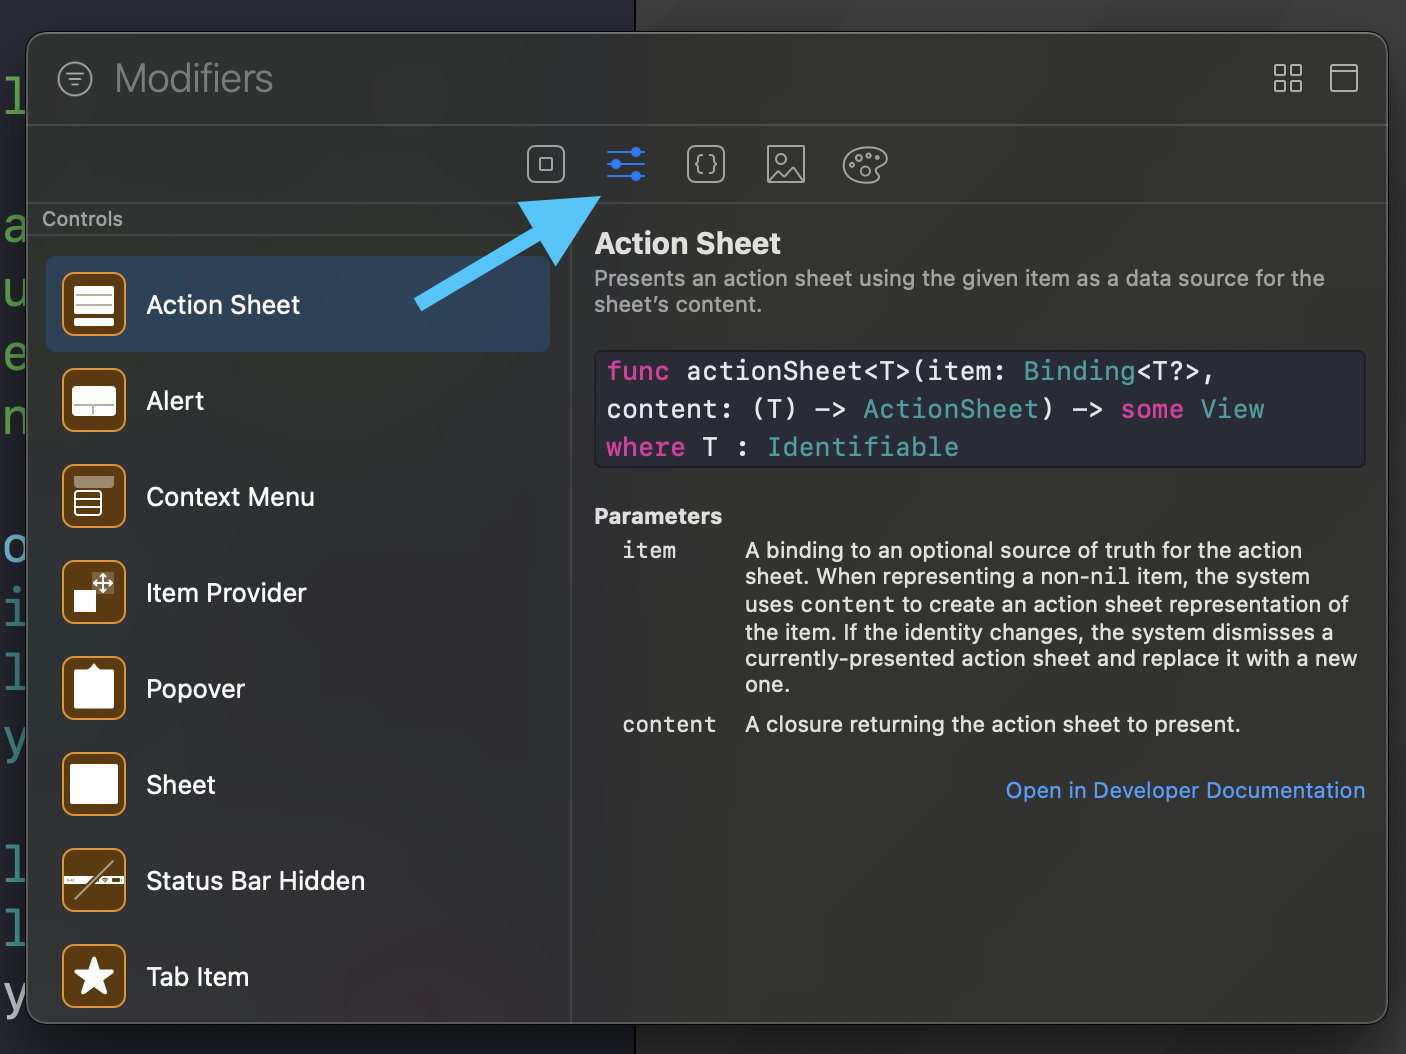Image resolution: width=1406 pixels, height=1054 pixels.
Task: Click the Context Menu list icon
Action: [x=94, y=496]
